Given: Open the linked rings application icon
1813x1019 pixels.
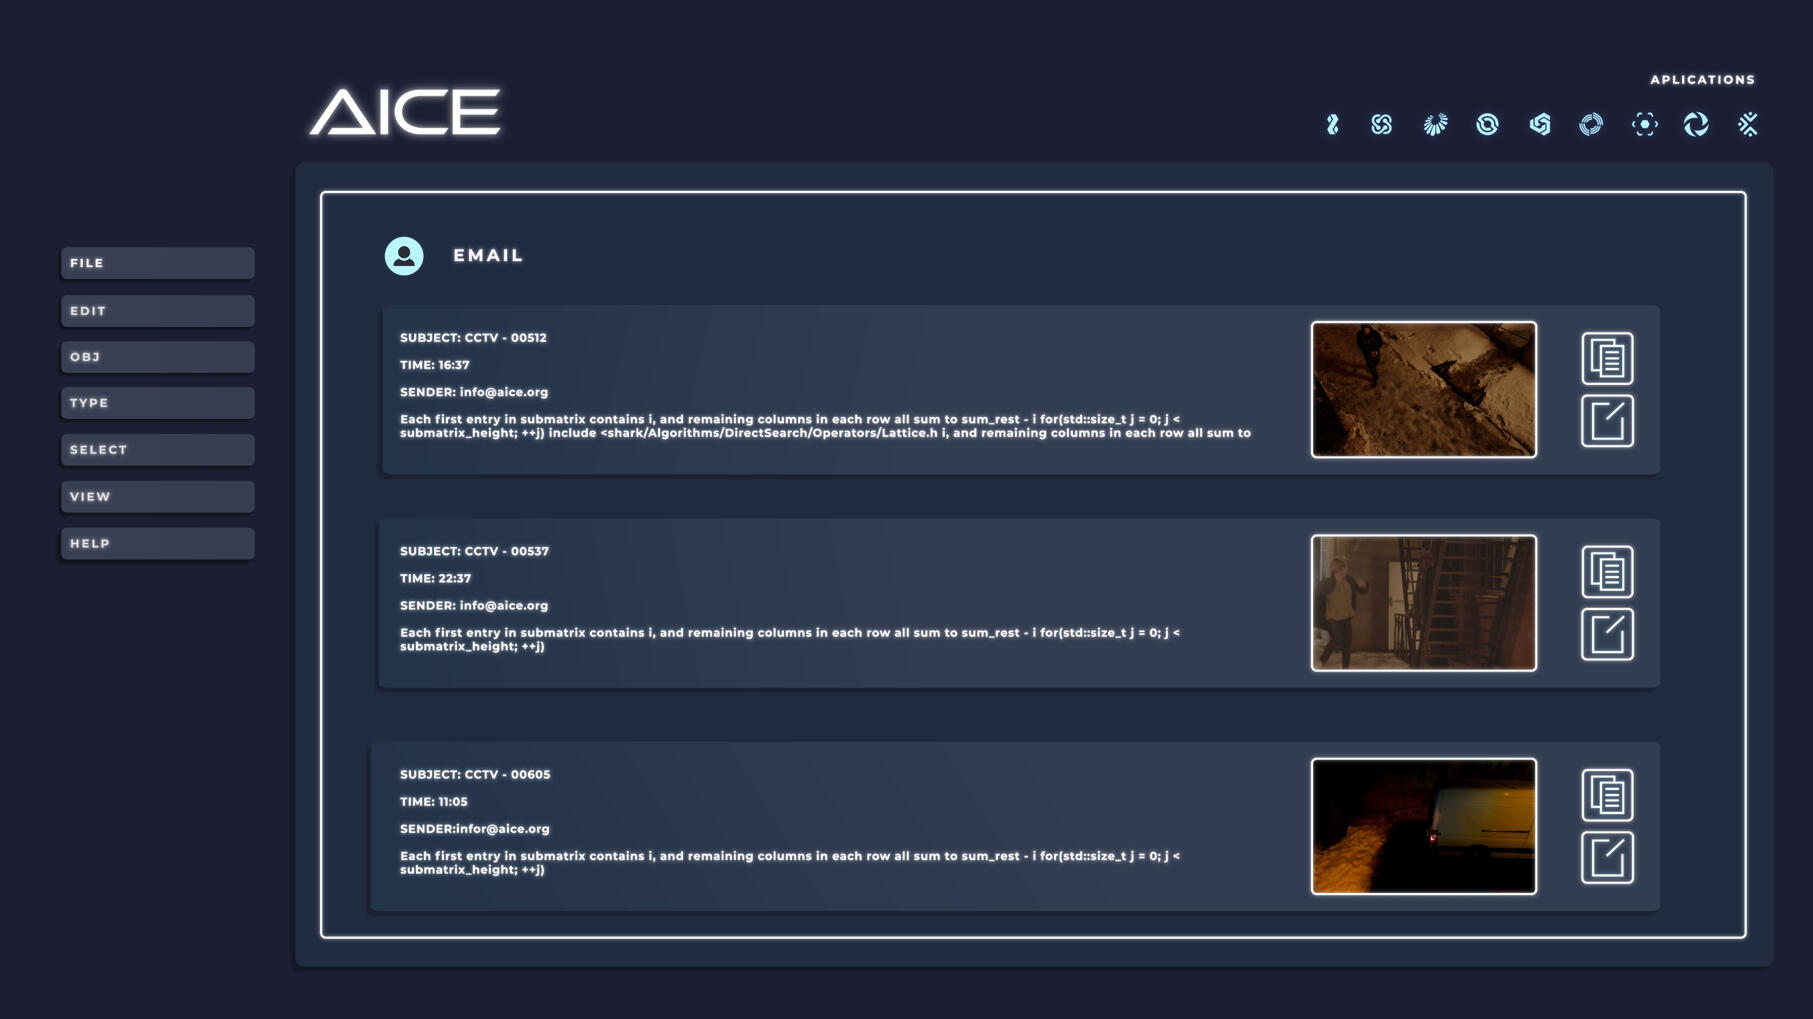Looking at the screenshot, I should pyautogui.click(x=1487, y=124).
